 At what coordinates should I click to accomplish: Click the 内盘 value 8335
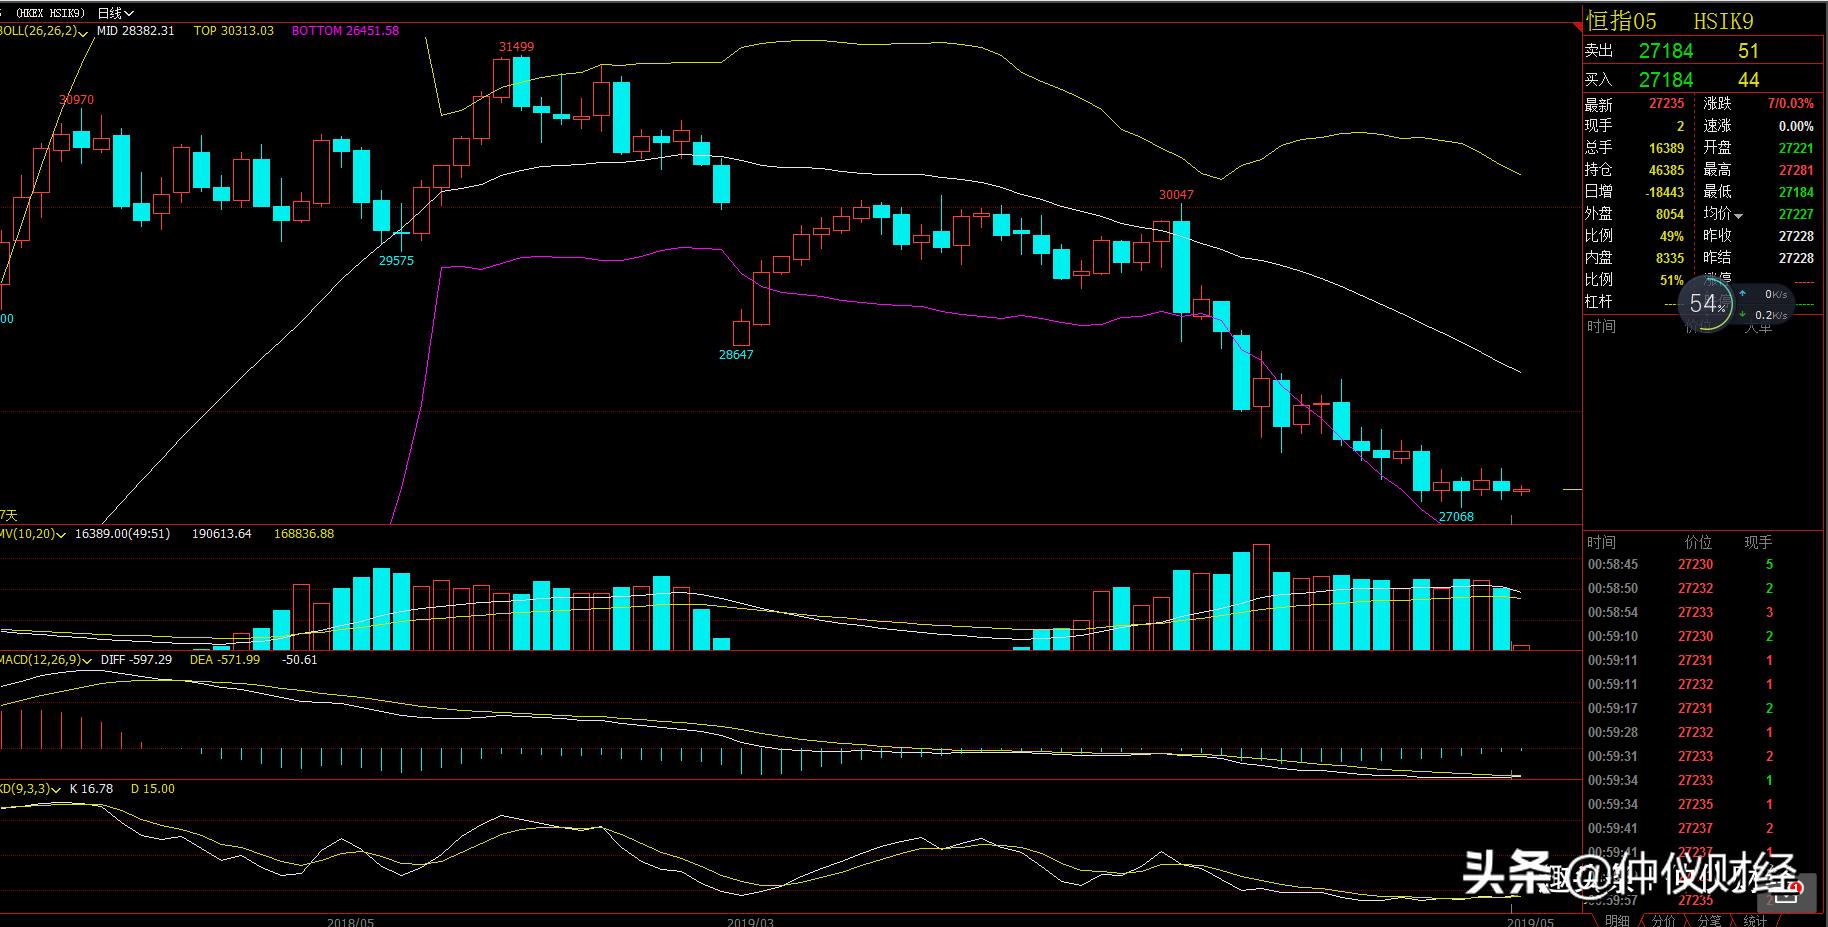[x=1670, y=258]
